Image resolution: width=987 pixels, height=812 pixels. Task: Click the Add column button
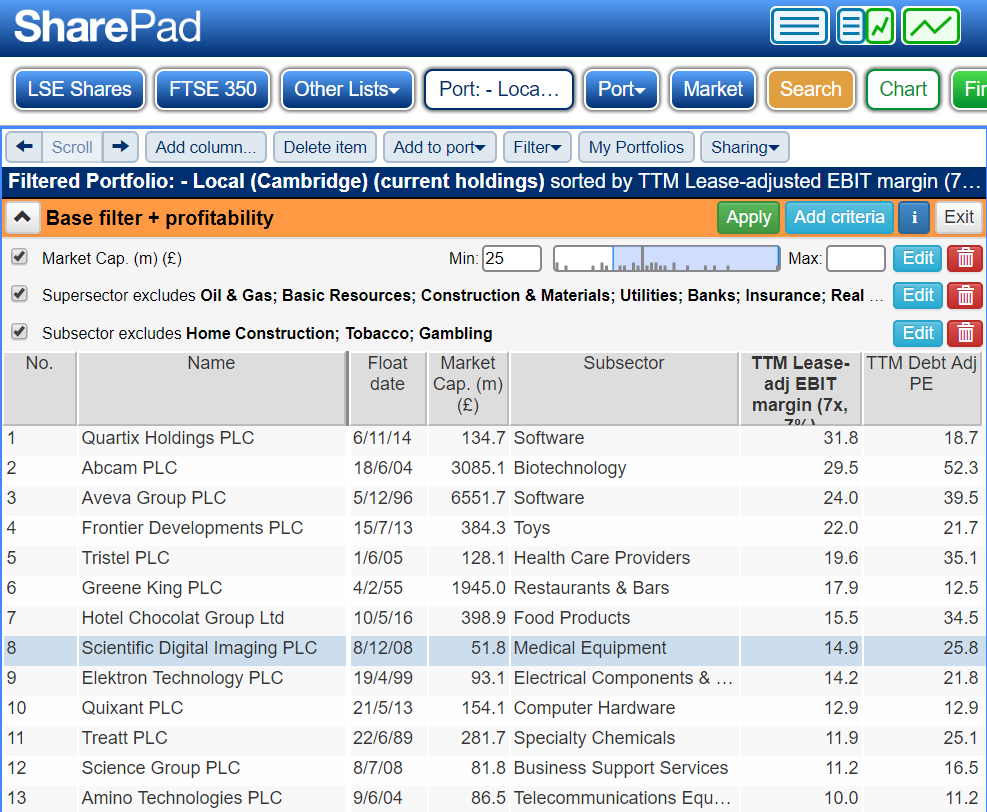tap(206, 147)
